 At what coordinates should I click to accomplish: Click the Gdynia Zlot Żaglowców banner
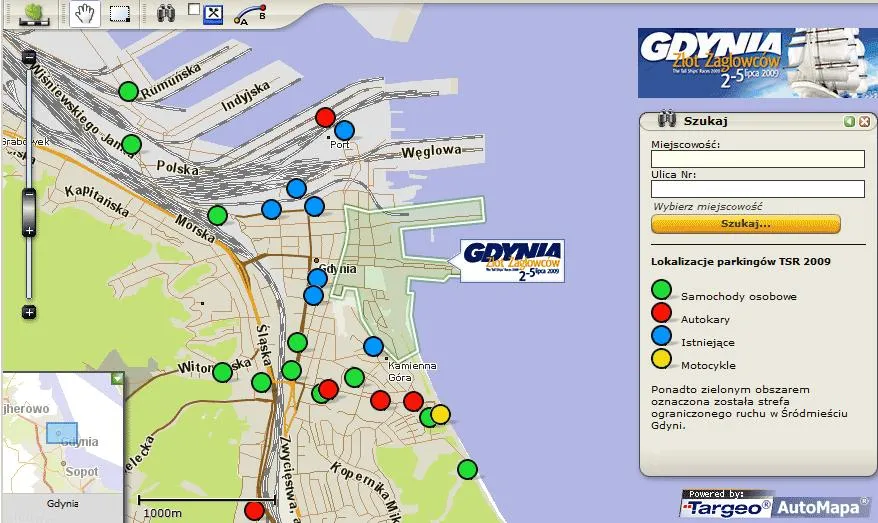point(756,63)
